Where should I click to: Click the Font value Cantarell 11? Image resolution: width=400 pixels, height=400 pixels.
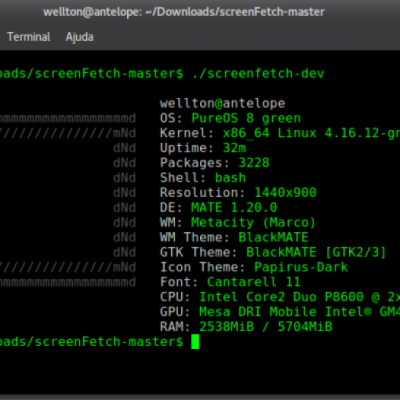point(254,282)
